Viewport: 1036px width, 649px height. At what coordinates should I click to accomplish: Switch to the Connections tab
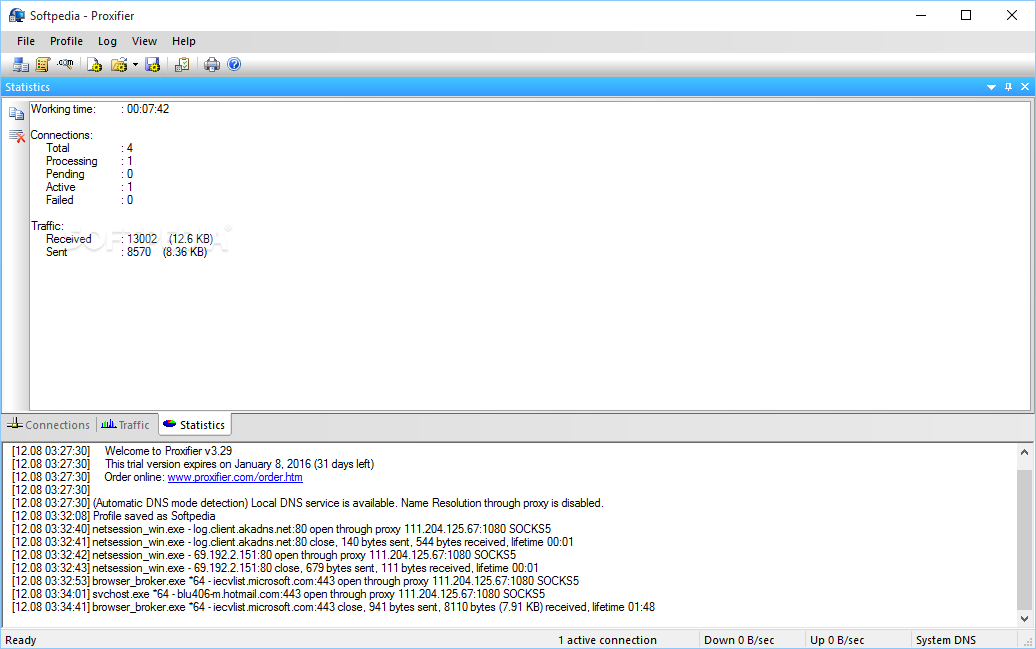(x=48, y=425)
